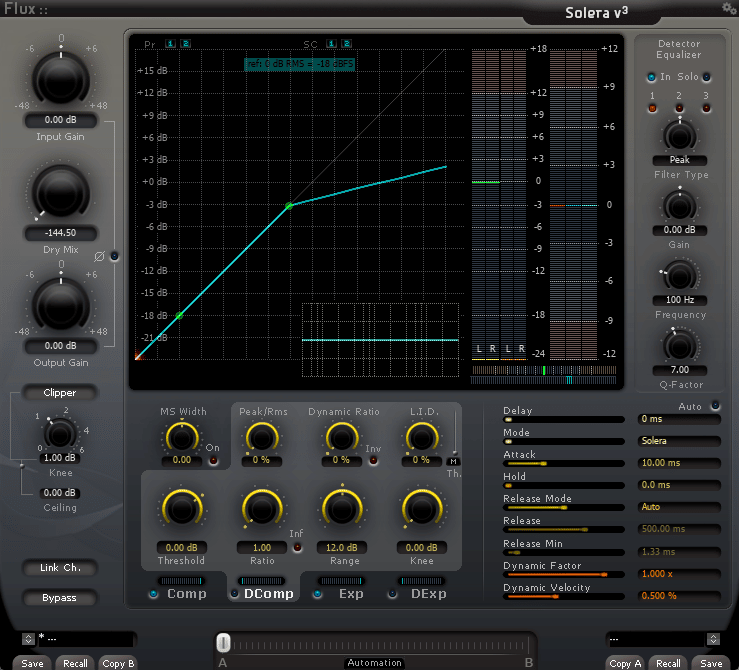This screenshot has height=670, width=739.
Task: Click the Clipper Knee knob
Action: (60, 433)
